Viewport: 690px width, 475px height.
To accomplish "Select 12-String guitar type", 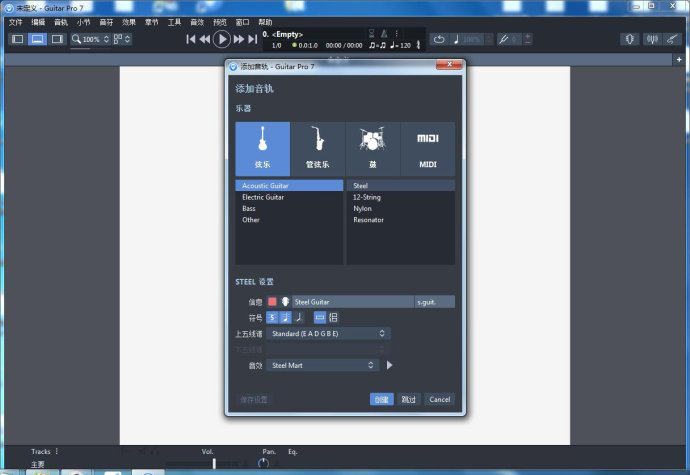I will click(401, 197).
